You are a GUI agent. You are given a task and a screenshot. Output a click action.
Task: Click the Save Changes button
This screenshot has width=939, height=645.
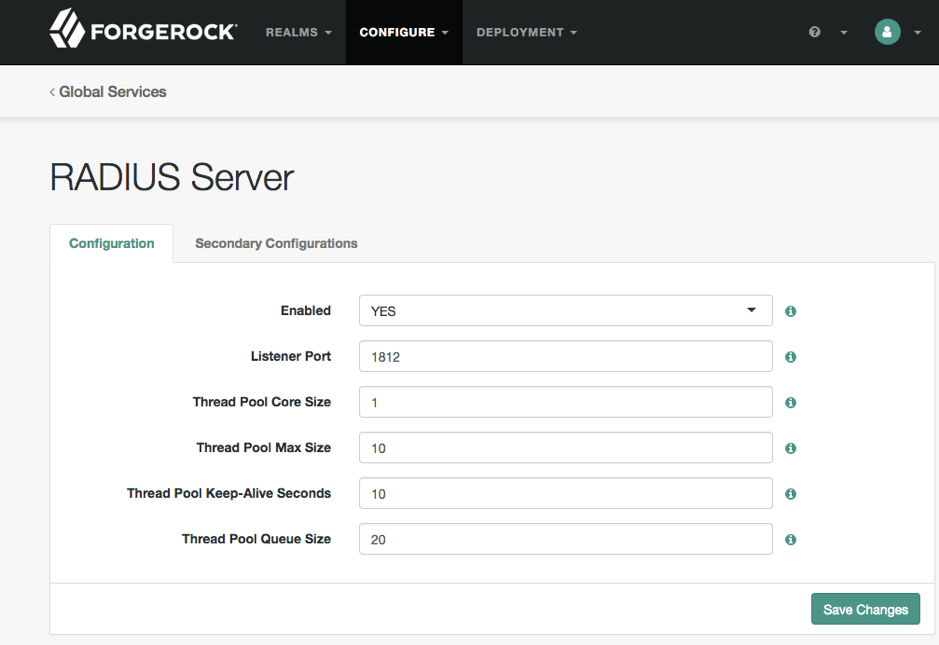(865, 609)
